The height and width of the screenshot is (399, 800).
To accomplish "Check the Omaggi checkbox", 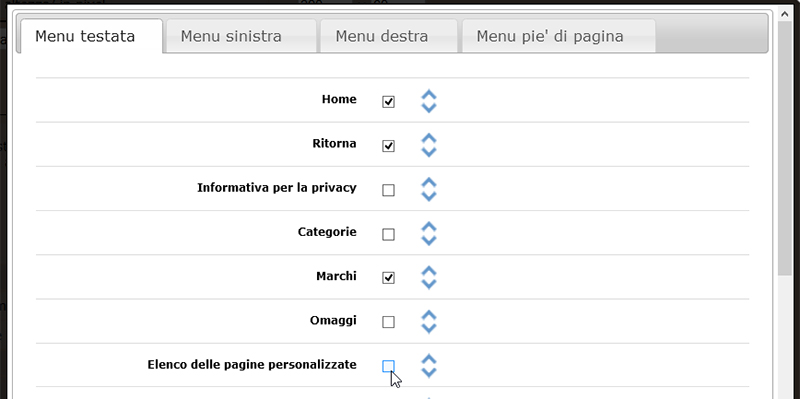I will point(388,322).
